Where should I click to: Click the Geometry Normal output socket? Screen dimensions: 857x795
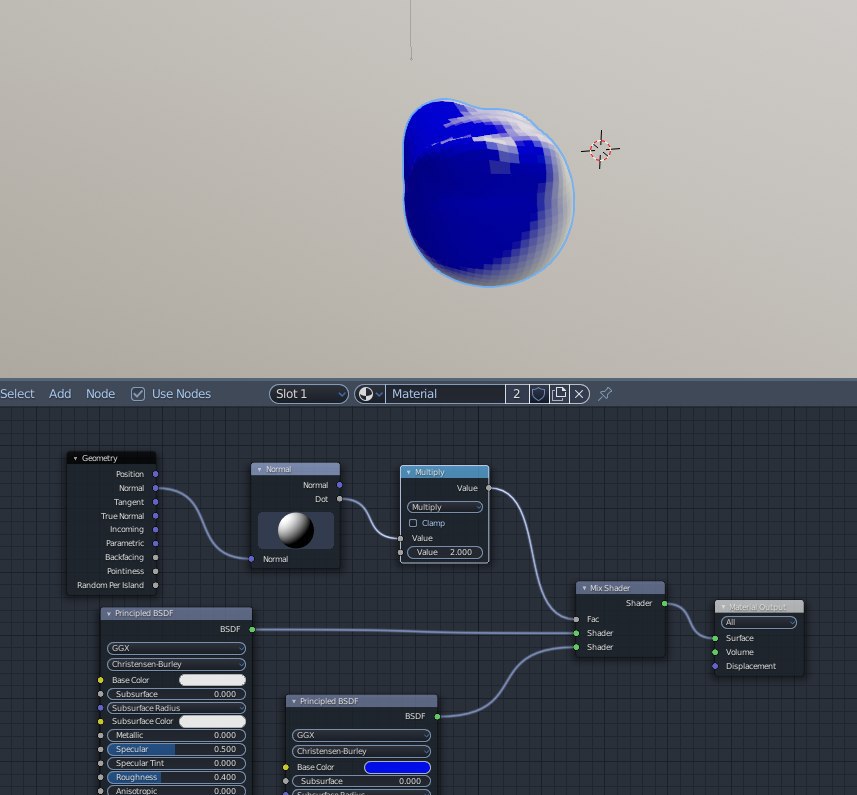[156, 488]
